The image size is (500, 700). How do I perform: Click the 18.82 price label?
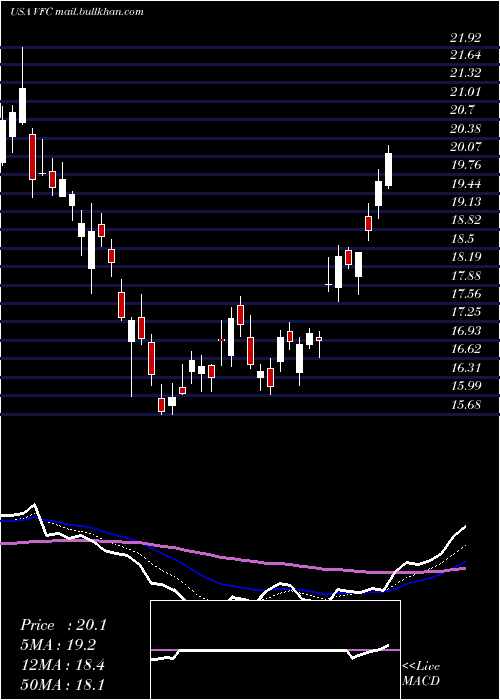[465, 220]
